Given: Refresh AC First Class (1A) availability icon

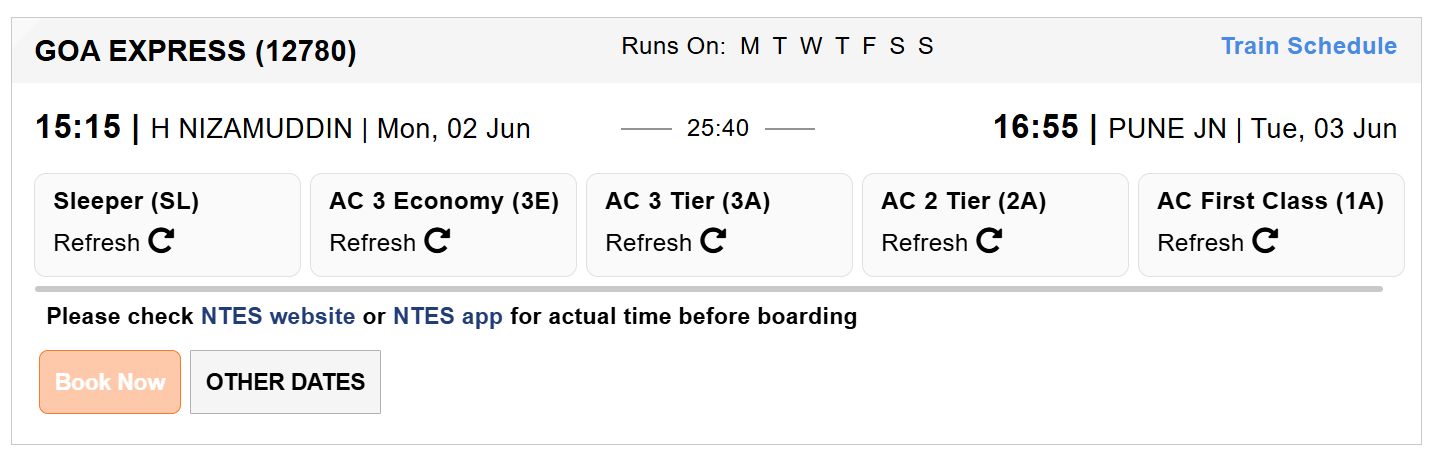Looking at the screenshot, I should click(x=1265, y=241).
